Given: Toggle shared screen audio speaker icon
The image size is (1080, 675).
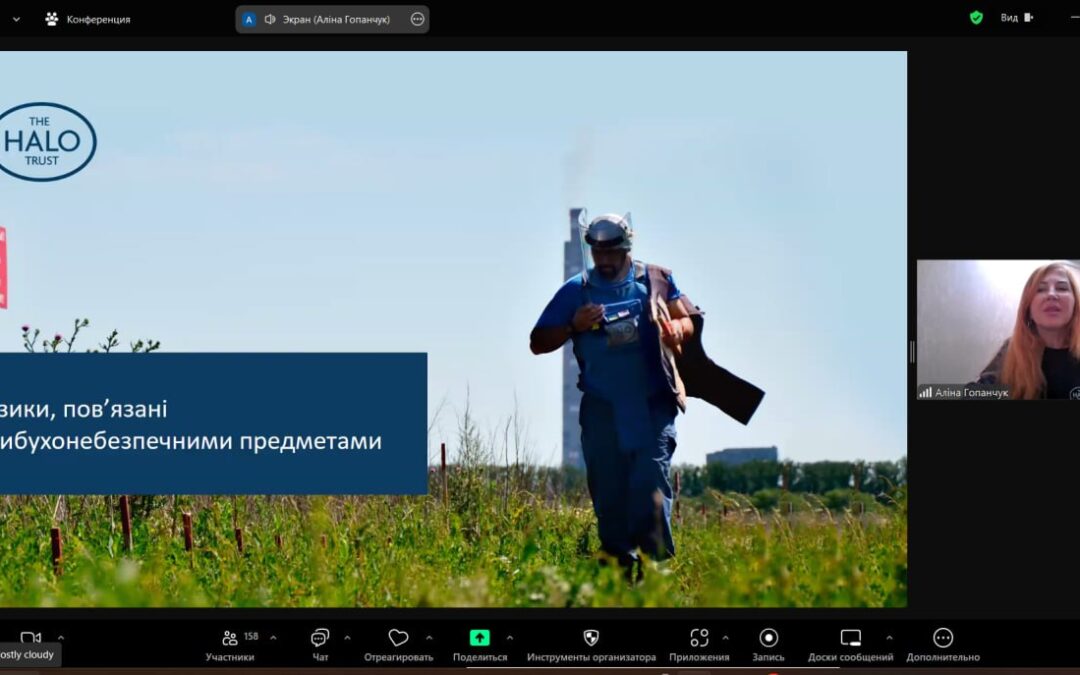Looking at the screenshot, I should coord(270,19).
